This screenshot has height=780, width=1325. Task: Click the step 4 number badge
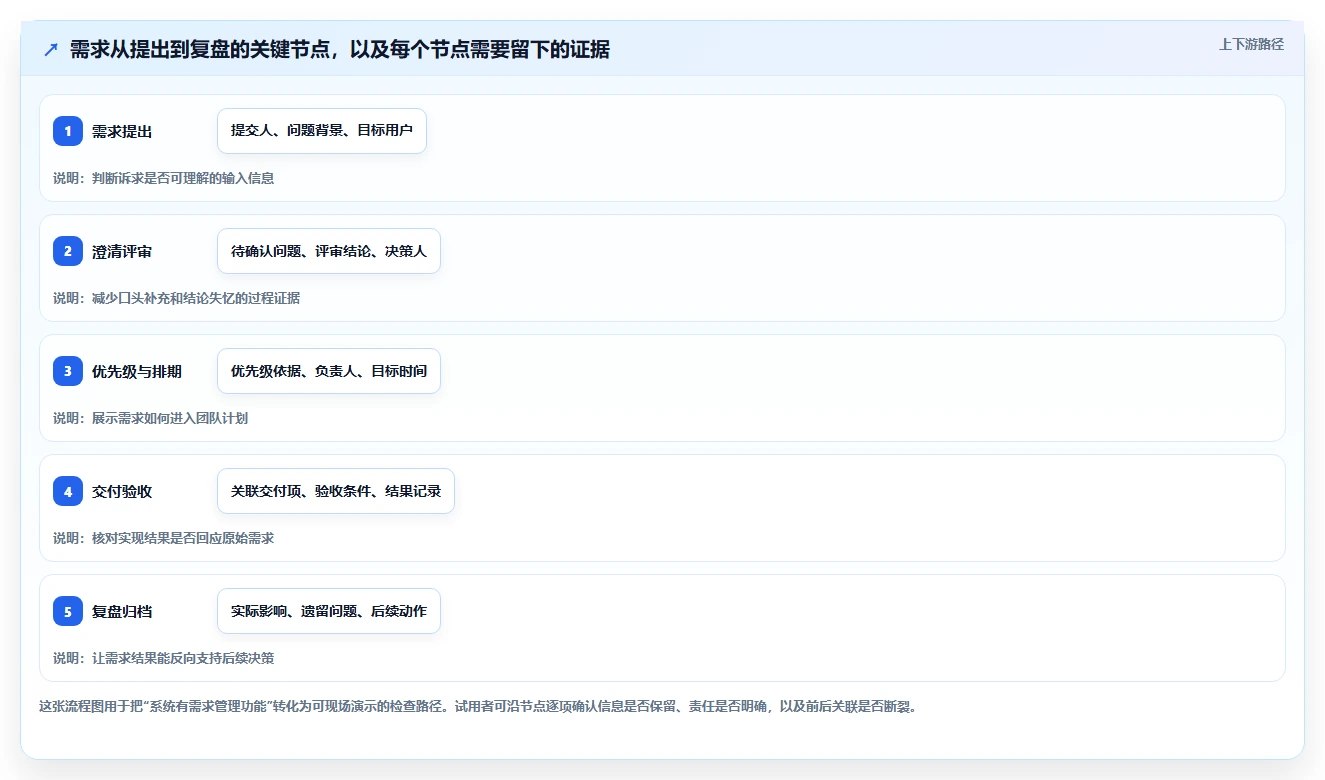click(x=68, y=491)
